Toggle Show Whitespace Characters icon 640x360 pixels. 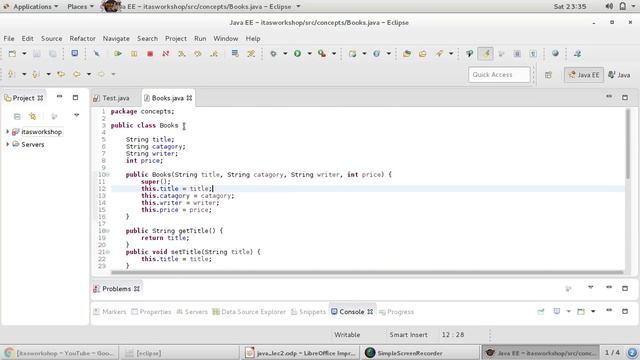[x=533, y=53]
